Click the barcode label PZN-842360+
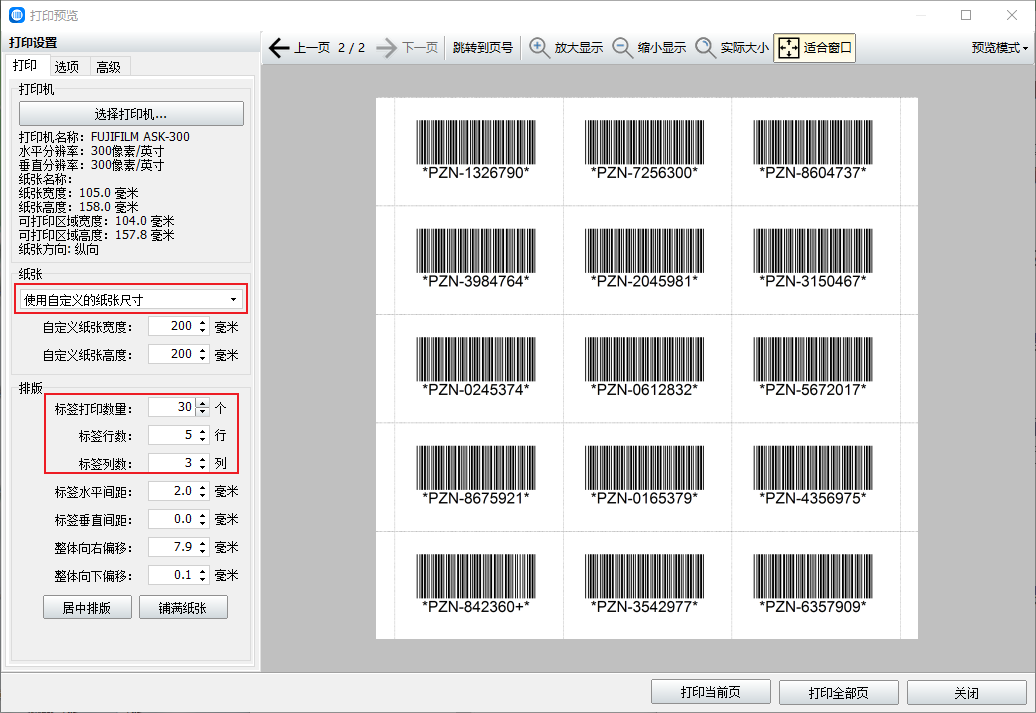 click(476, 583)
